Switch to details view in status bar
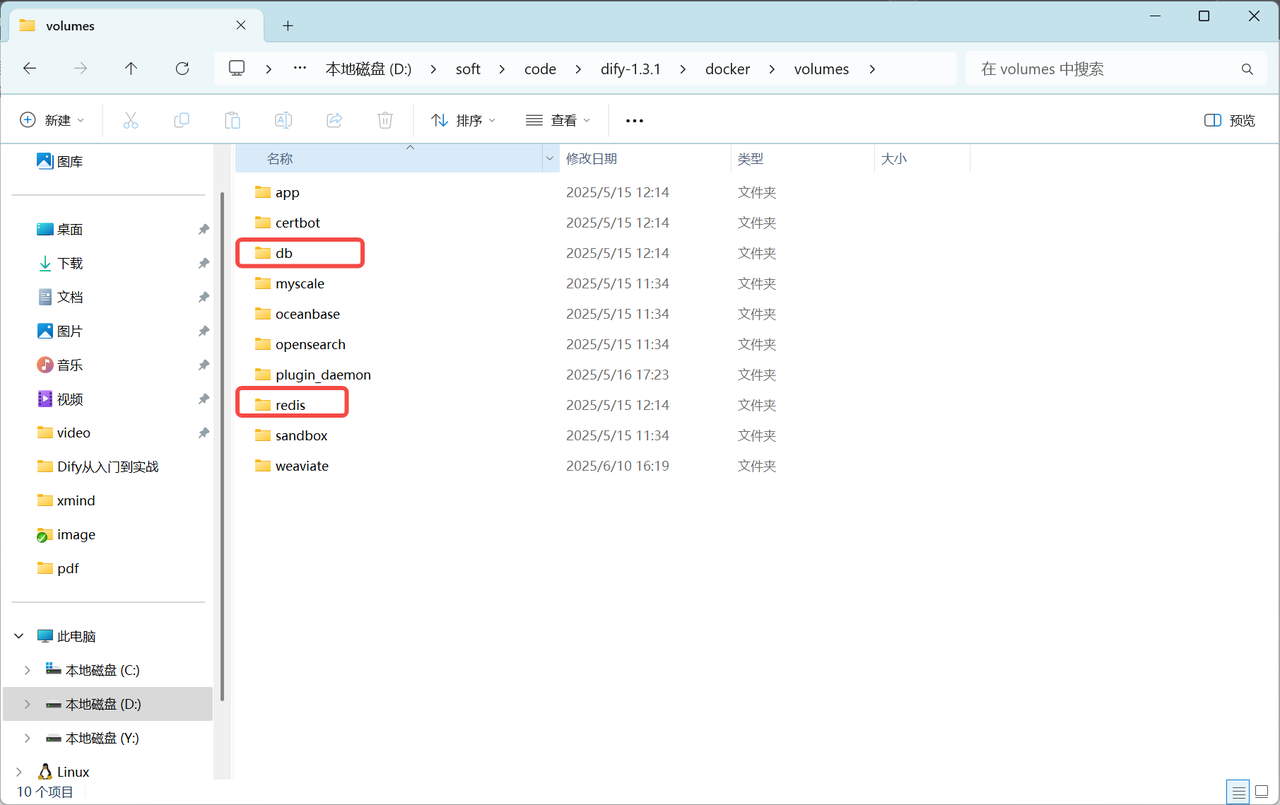This screenshot has height=805, width=1280. pyautogui.click(x=1239, y=792)
